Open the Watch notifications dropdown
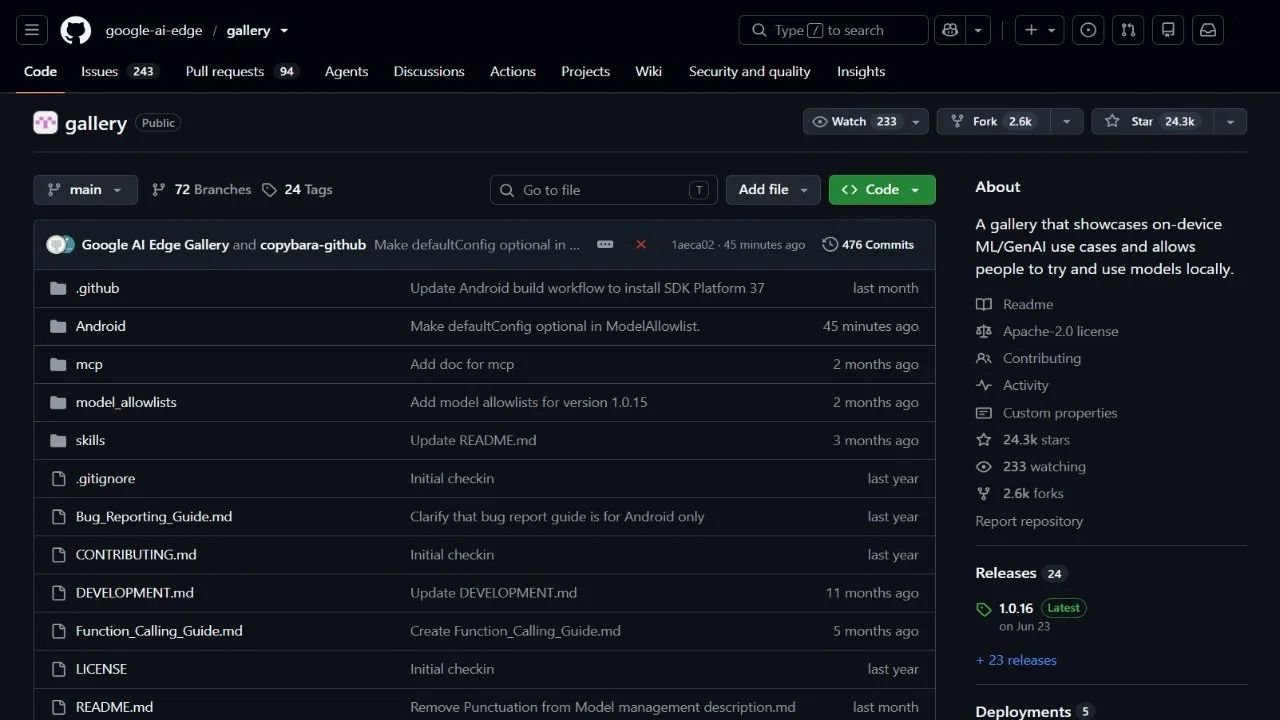The image size is (1280, 720). pos(866,121)
